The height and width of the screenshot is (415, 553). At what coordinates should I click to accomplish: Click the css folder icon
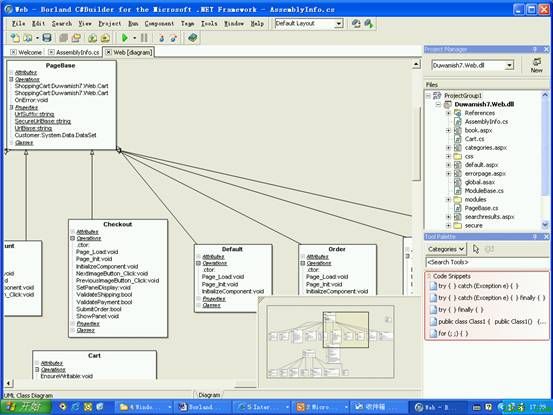coord(457,156)
